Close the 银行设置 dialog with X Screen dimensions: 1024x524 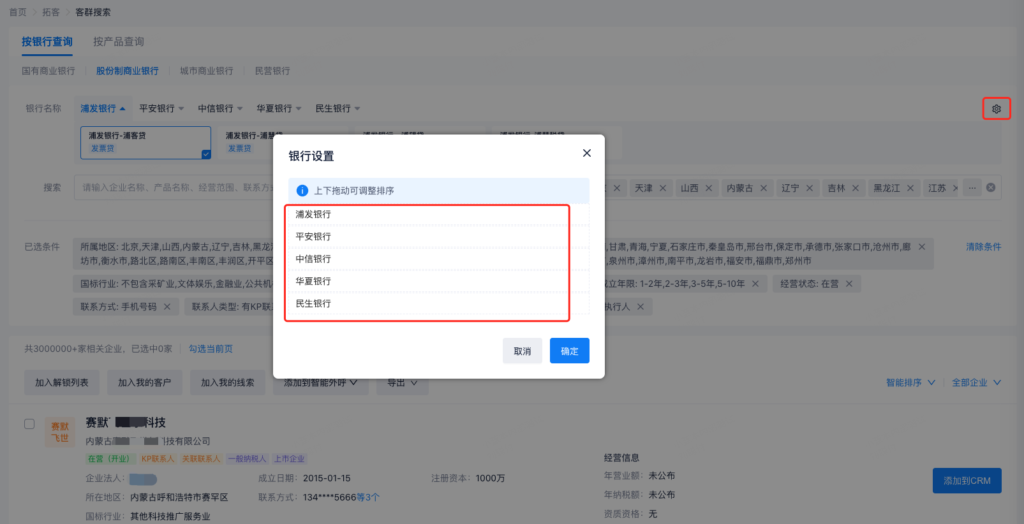tap(587, 153)
